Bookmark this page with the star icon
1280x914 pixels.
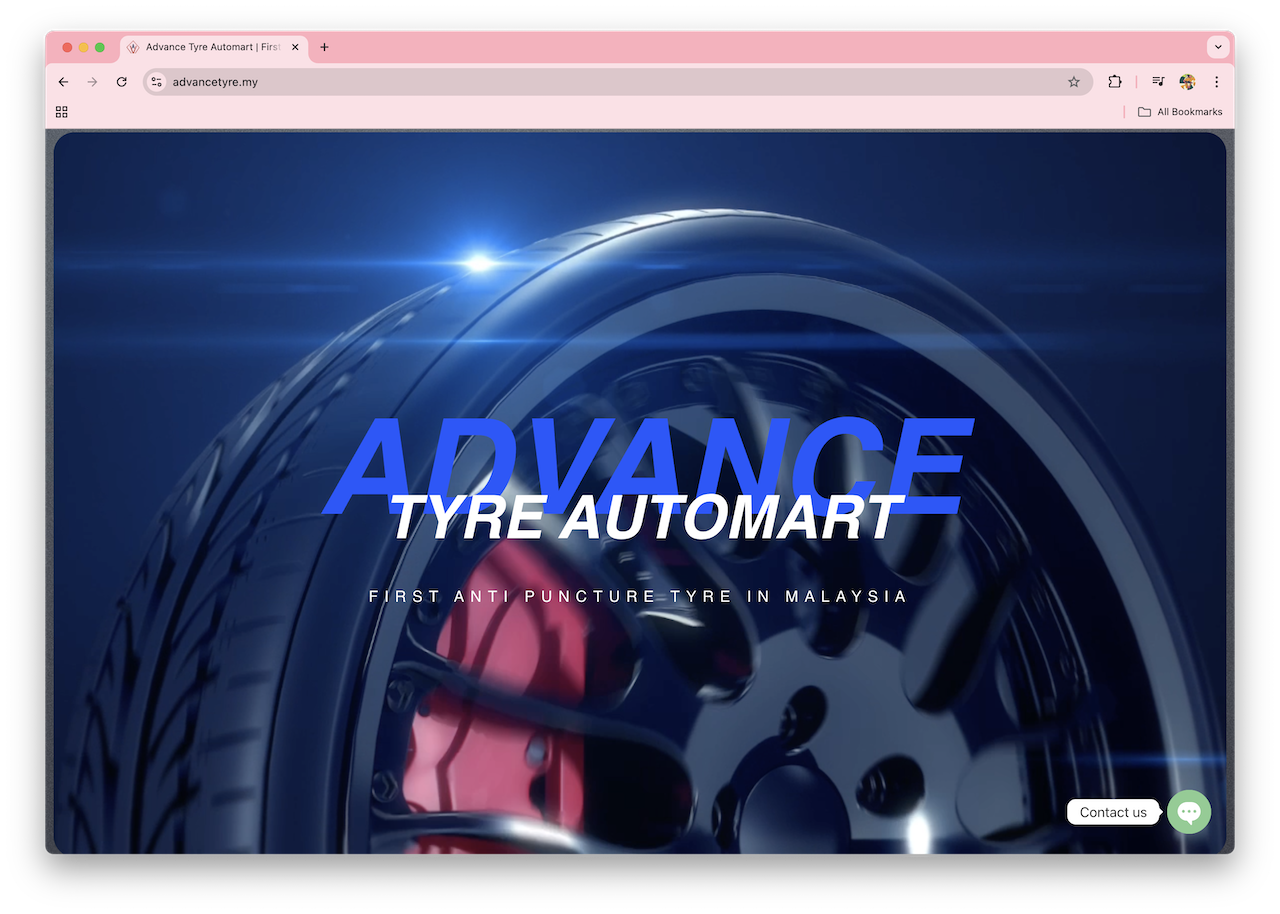click(1074, 82)
